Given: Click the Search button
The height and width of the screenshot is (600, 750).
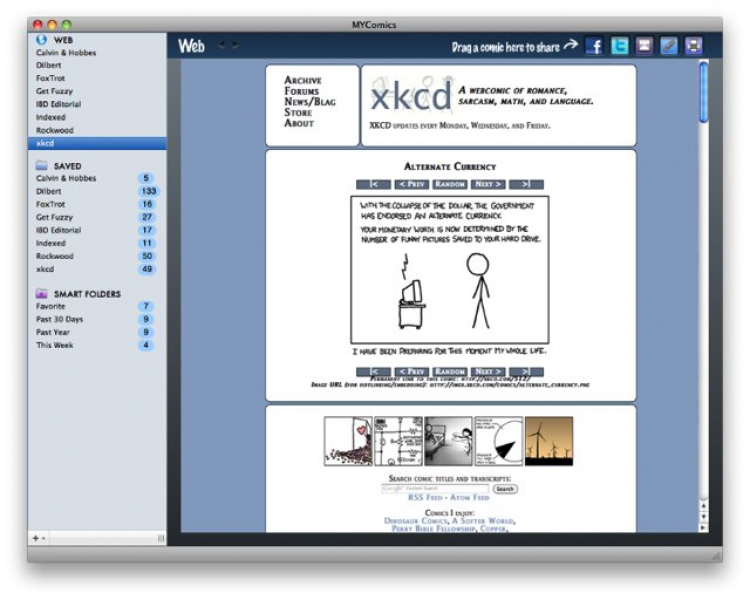Looking at the screenshot, I should (505, 489).
